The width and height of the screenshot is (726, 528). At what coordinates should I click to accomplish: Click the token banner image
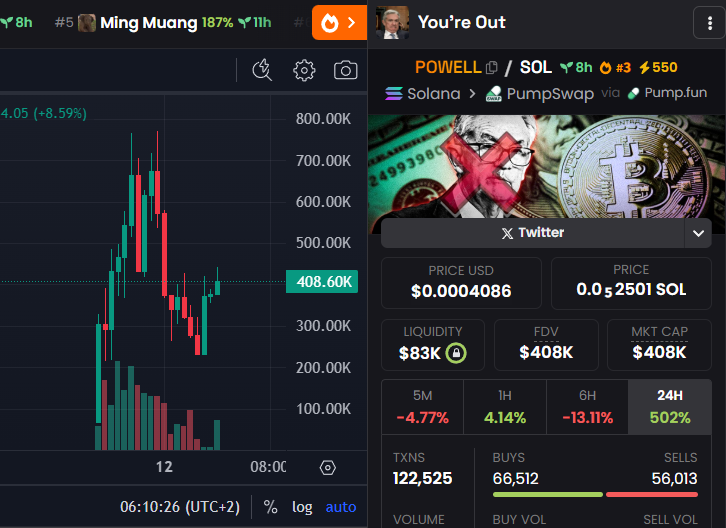click(x=546, y=167)
